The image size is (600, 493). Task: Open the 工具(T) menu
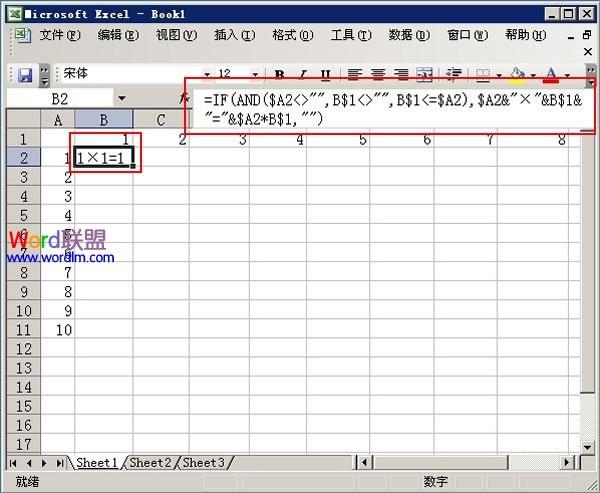click(x=351, y=35)
